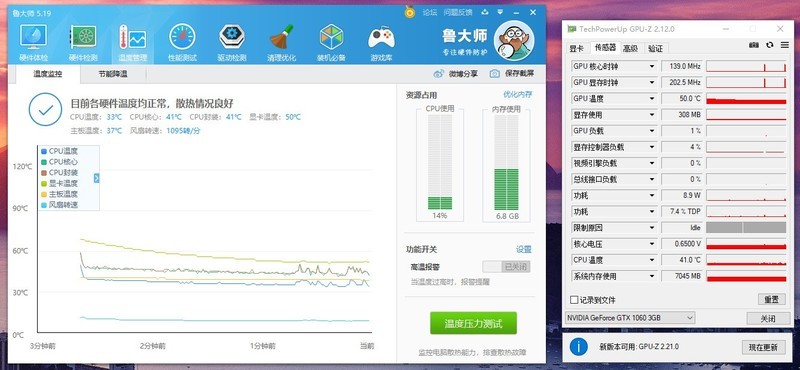Open 系统内存使用 sensor dropdown
800x370 pixels.
coord(652,276)
